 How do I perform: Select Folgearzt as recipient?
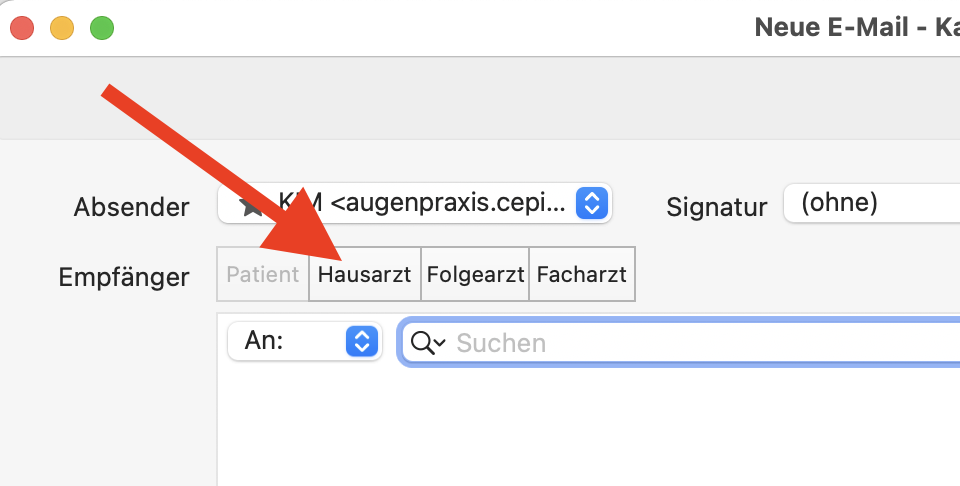coord(475,274)
